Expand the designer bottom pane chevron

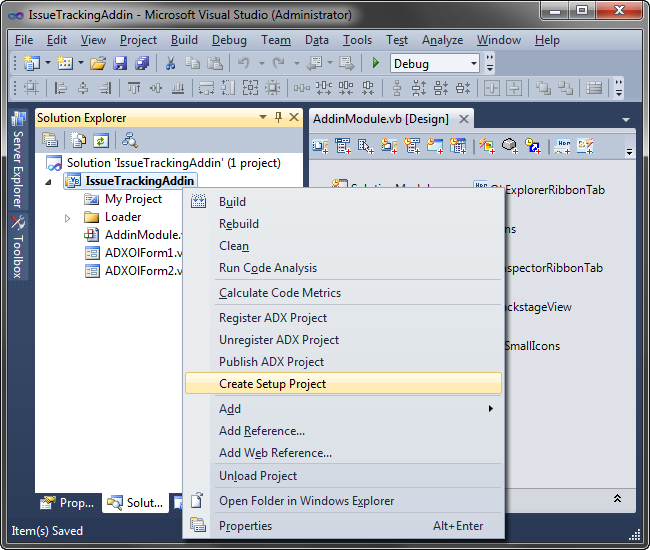click(617, 498)
